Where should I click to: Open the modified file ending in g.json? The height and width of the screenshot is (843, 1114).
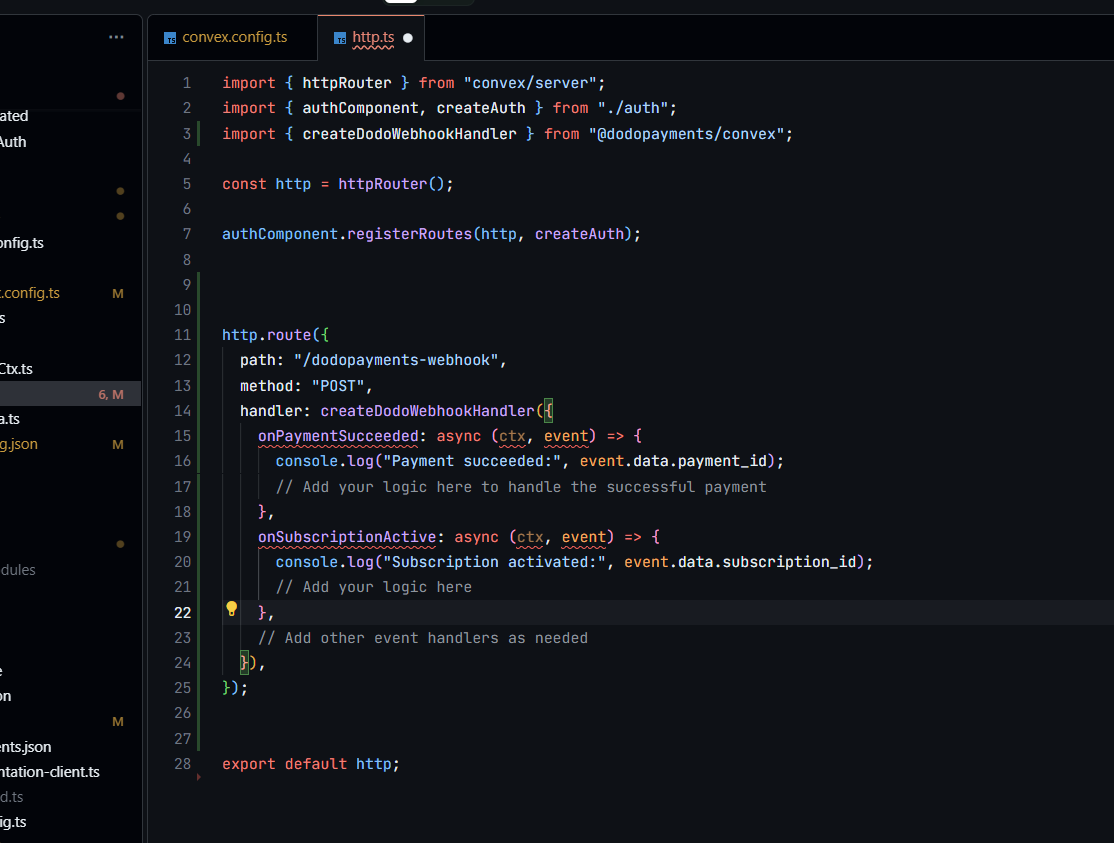[x=20, y=444]
